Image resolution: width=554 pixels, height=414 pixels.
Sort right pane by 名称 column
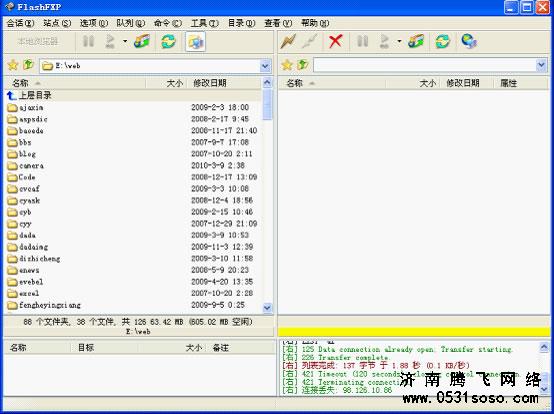coord(332,83)
